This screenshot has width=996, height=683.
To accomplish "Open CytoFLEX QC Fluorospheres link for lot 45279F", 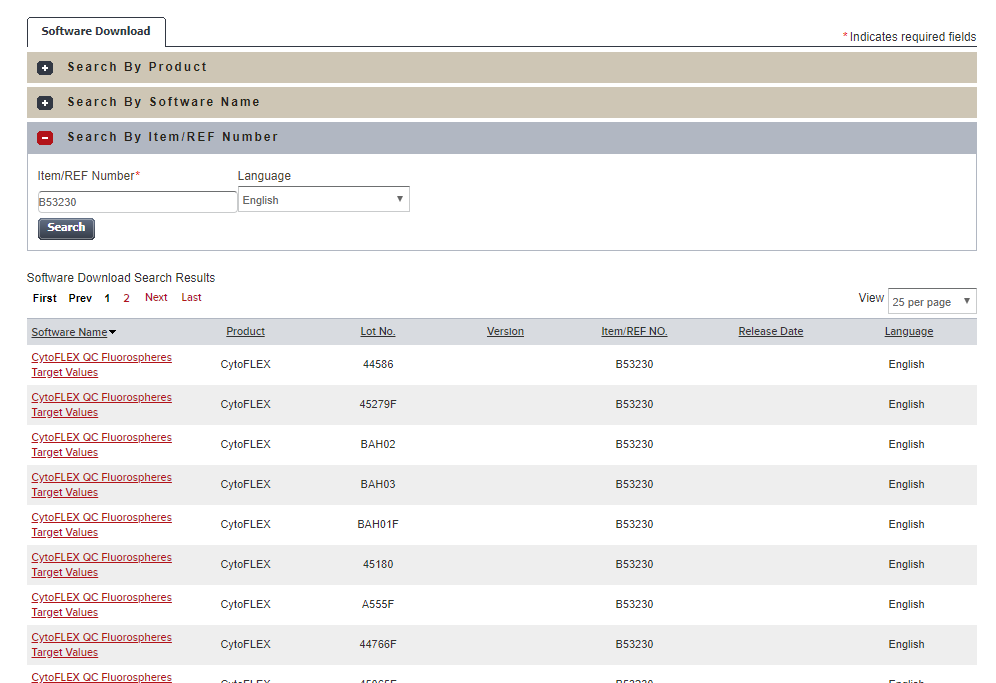I will tap(102, 405).
